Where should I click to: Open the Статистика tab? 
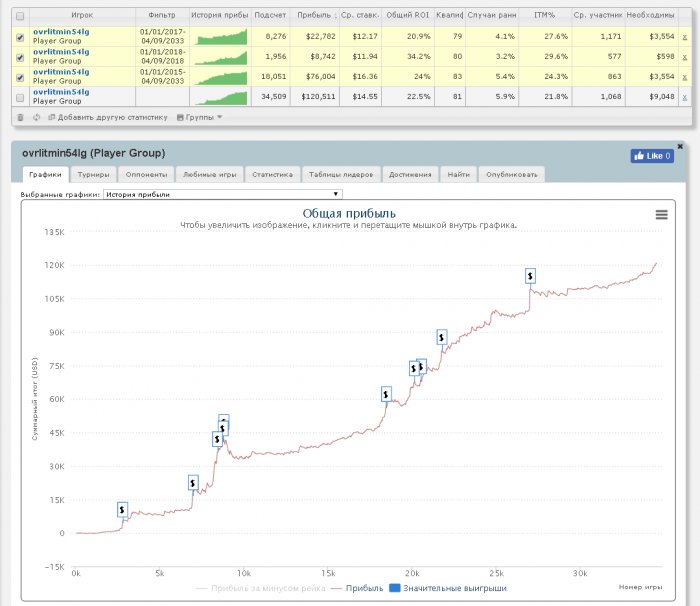point(271,174)
